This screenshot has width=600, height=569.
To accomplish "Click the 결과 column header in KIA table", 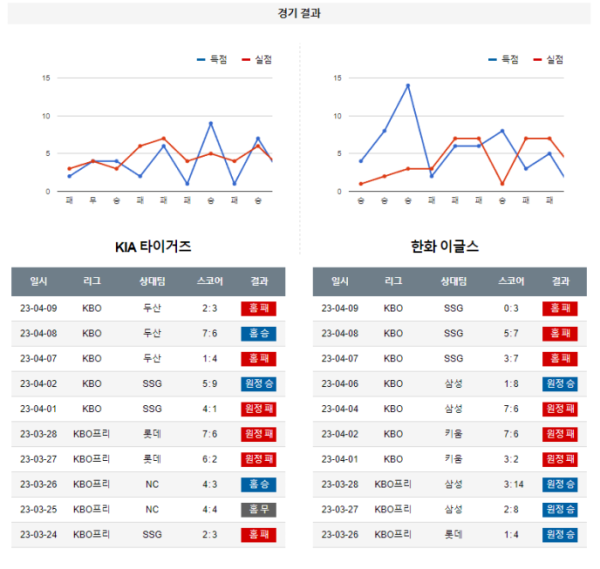I will point(259,281).
